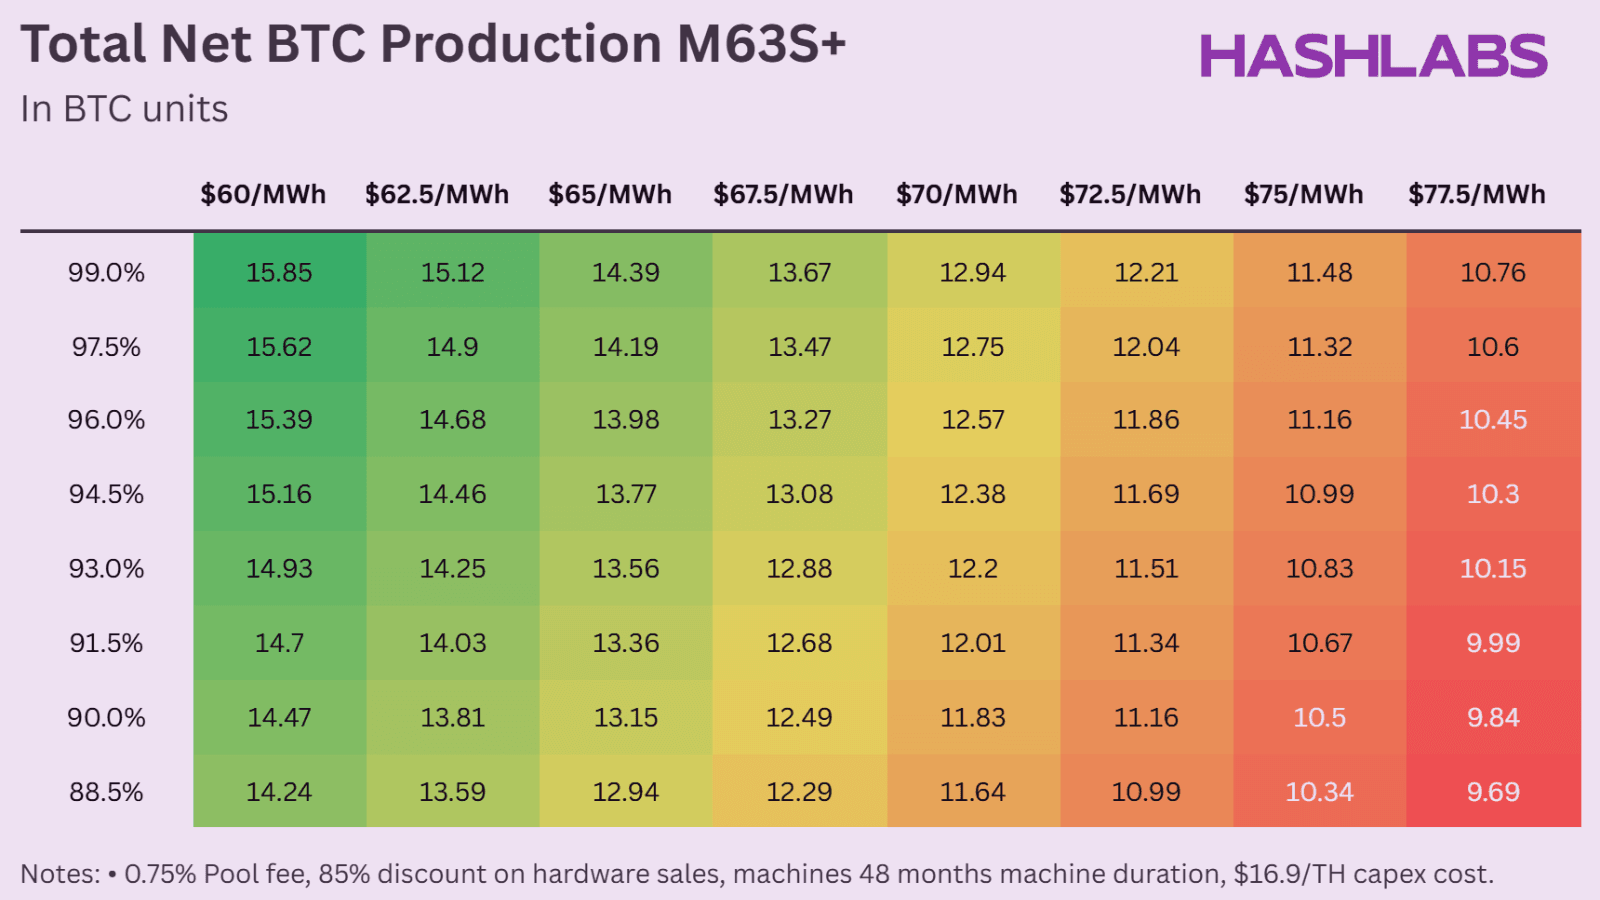Click the 13.77 value cell

[x=626, y=494]
